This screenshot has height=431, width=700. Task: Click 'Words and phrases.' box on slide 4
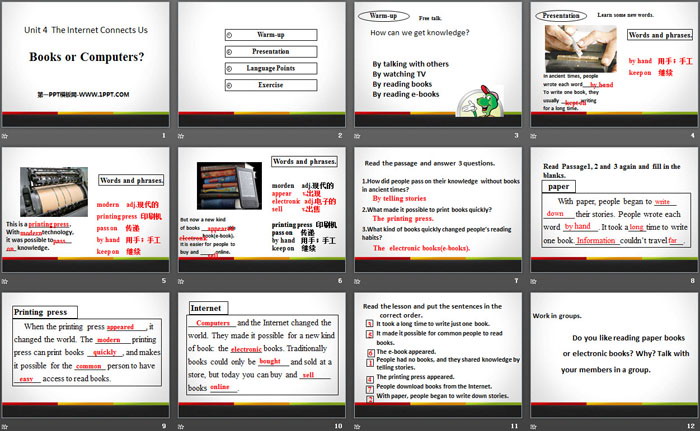click(660, 35)
